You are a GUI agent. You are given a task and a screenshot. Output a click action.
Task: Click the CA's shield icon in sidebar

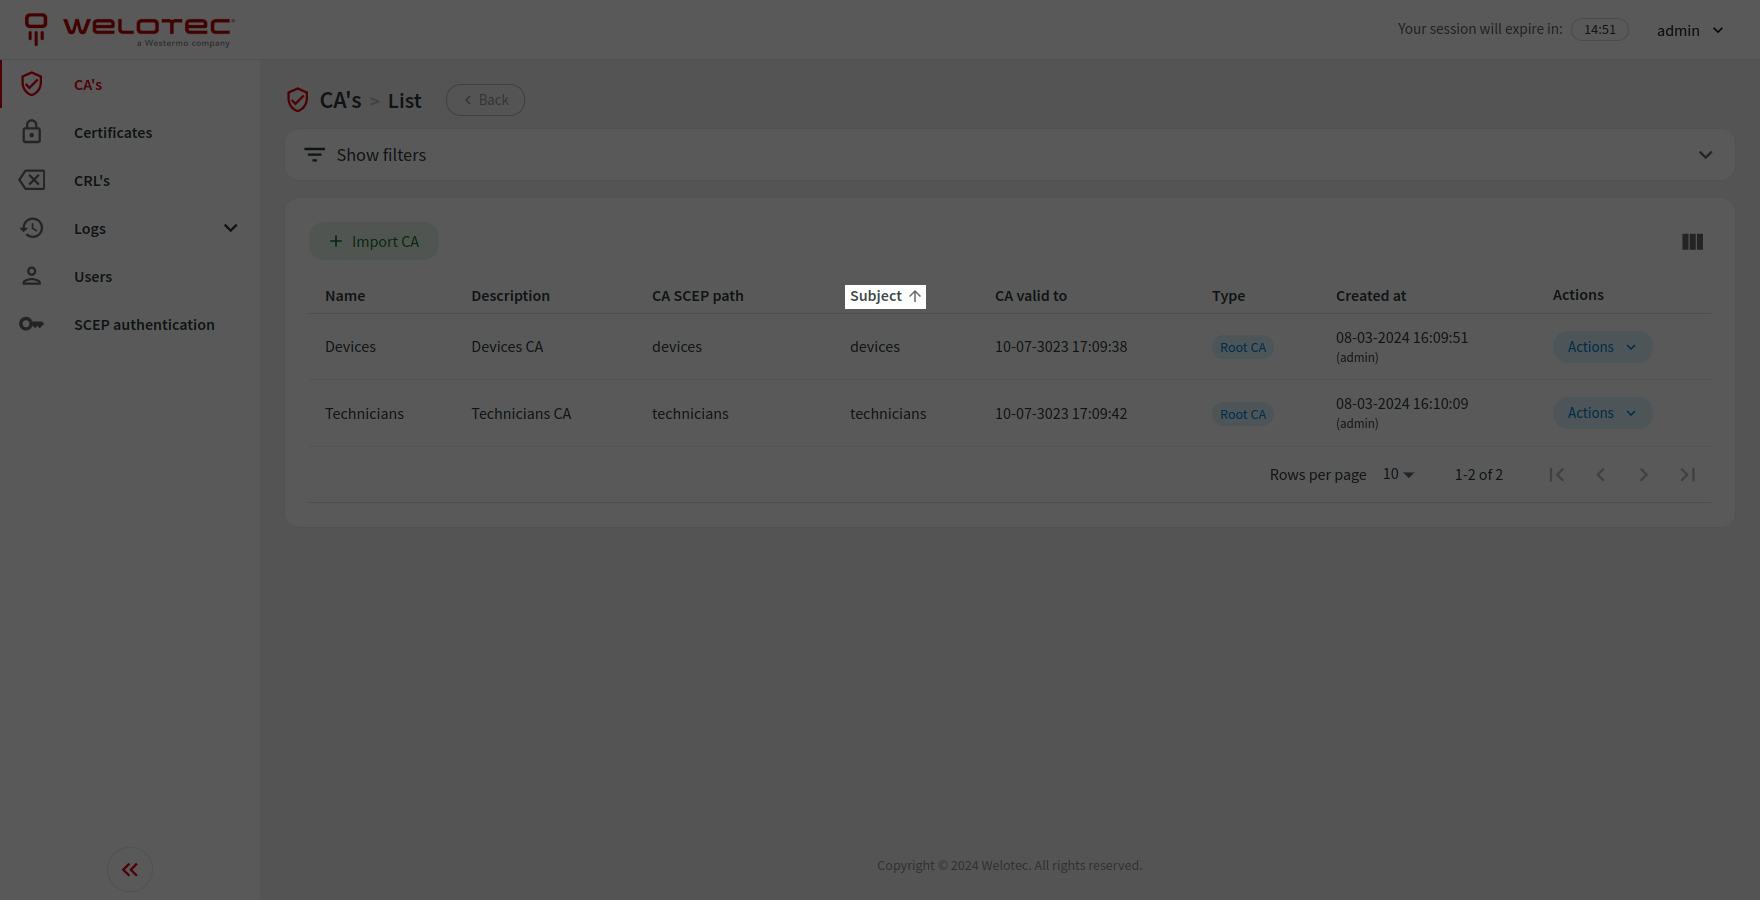32,84
